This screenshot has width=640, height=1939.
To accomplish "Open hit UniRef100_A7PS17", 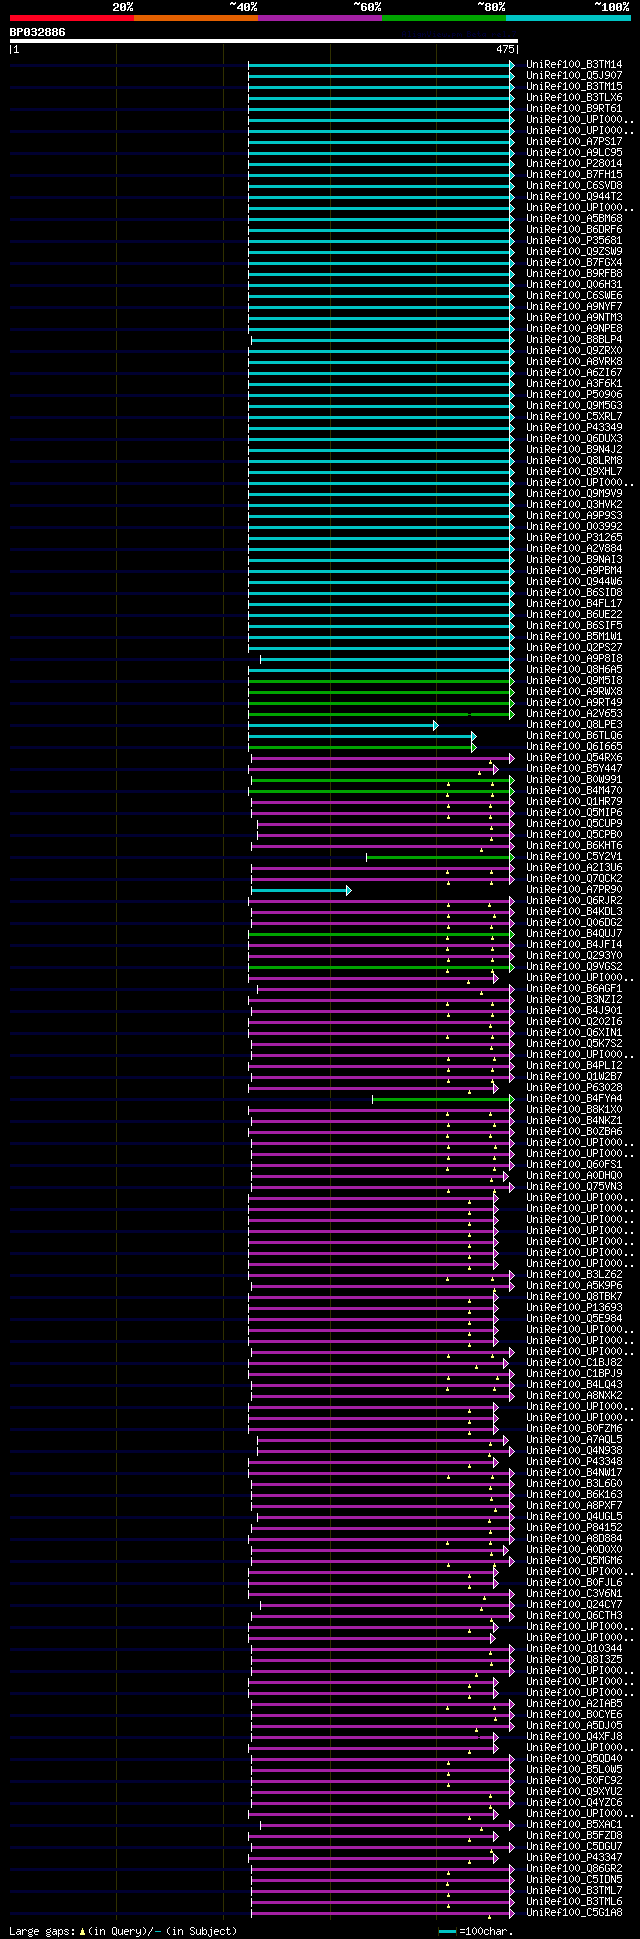I will tap(574, 141).
